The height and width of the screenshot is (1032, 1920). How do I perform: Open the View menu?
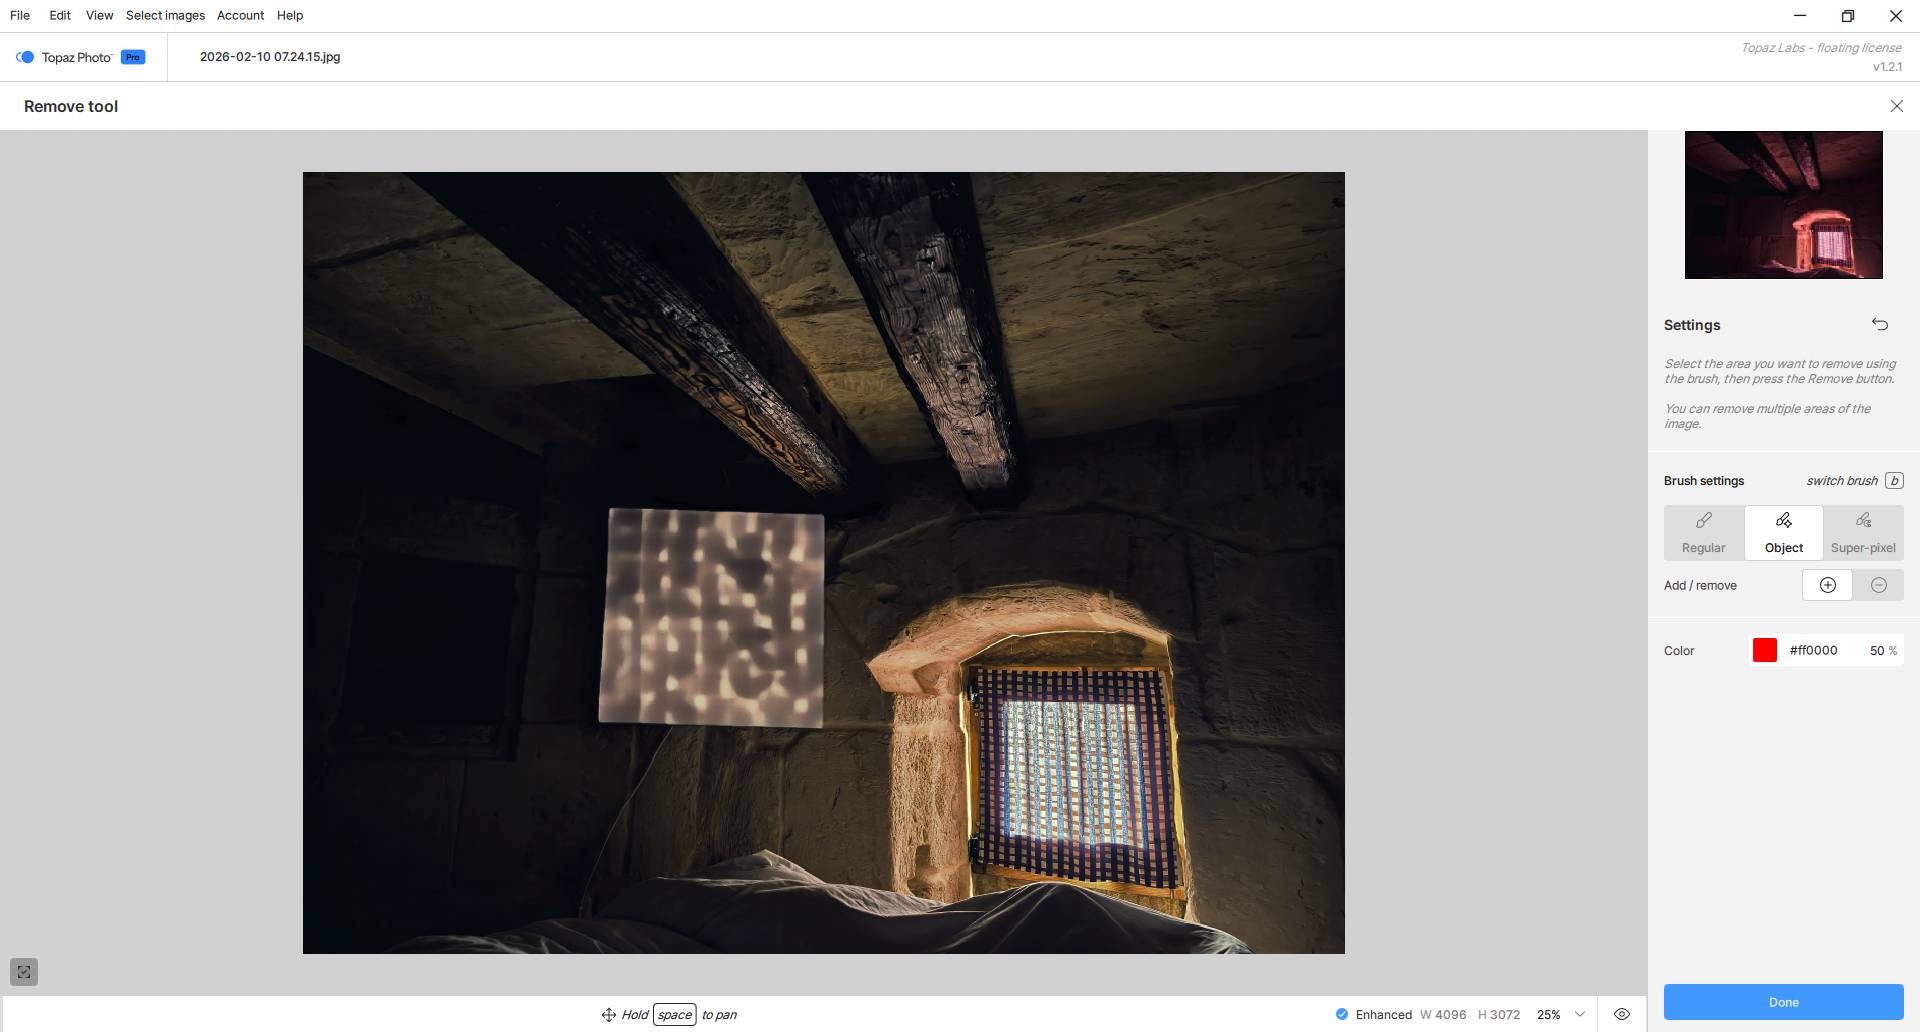[99, 15]
